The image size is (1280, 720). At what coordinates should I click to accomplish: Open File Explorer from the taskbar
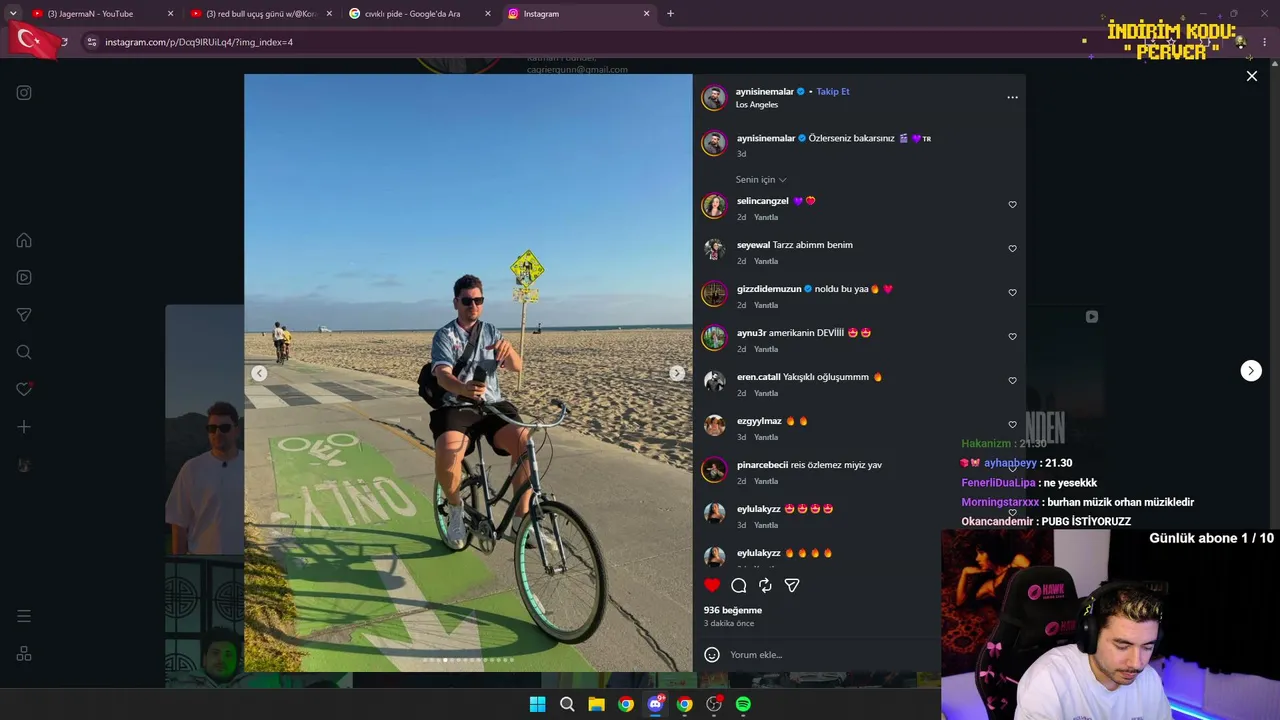[x=596, y=704]
